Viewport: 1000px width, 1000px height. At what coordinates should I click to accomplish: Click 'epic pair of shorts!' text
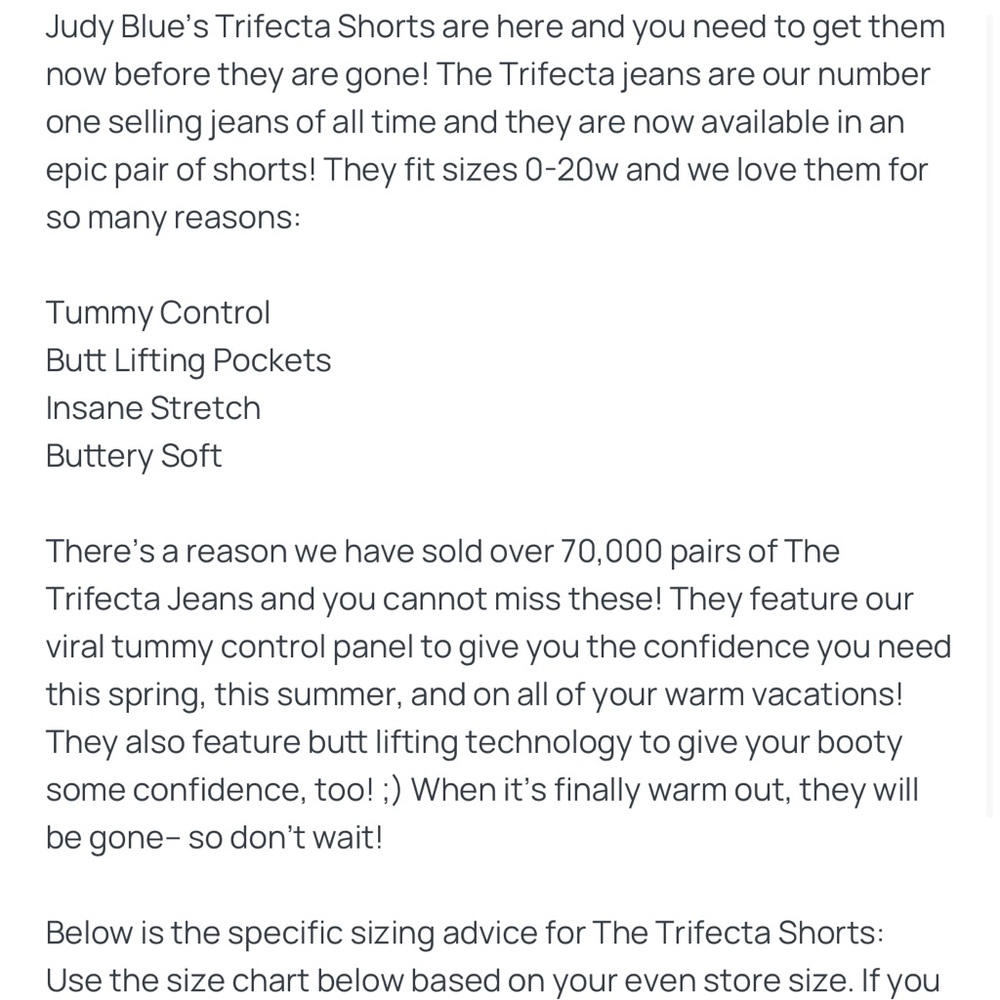(x=180, y=170)
